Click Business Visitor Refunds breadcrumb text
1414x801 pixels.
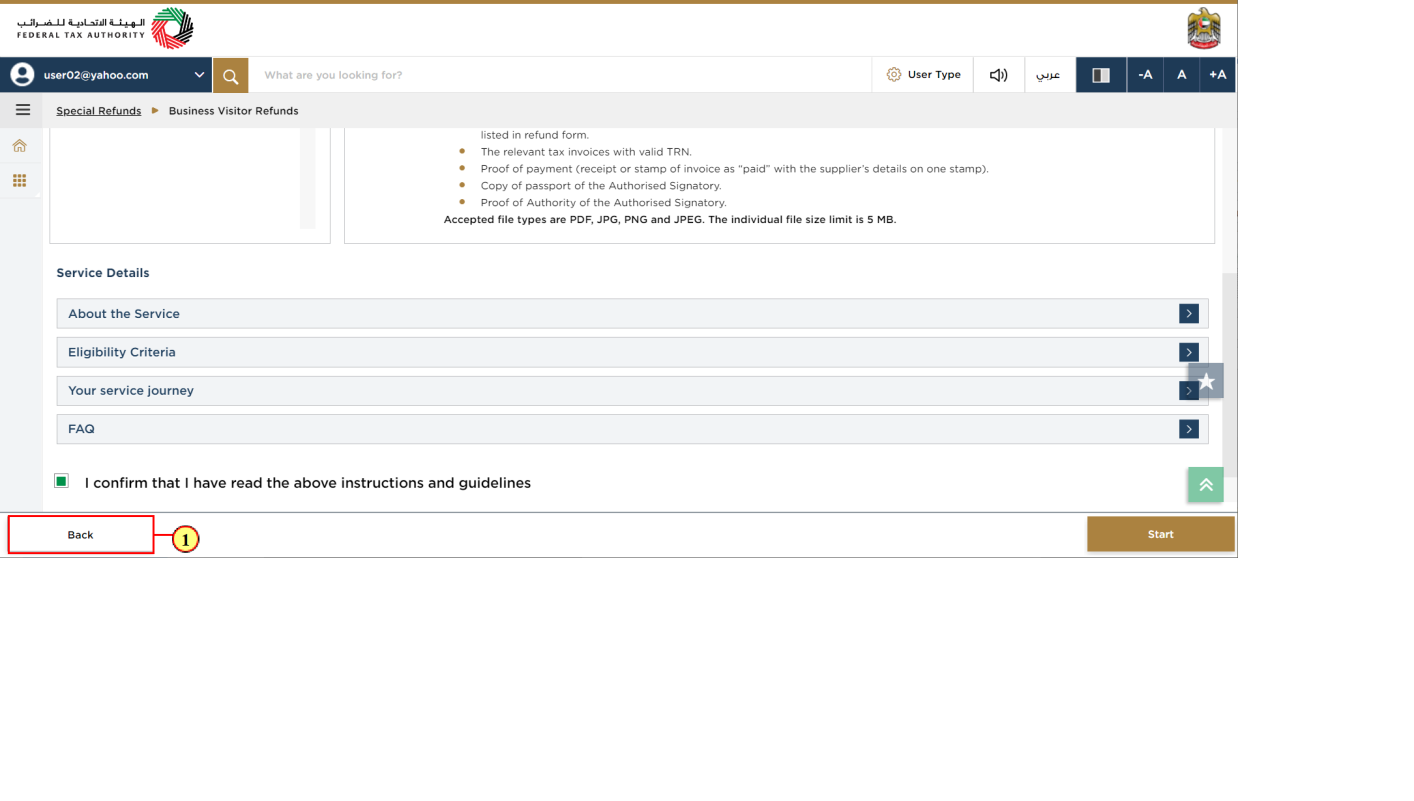tap(233, 111)
